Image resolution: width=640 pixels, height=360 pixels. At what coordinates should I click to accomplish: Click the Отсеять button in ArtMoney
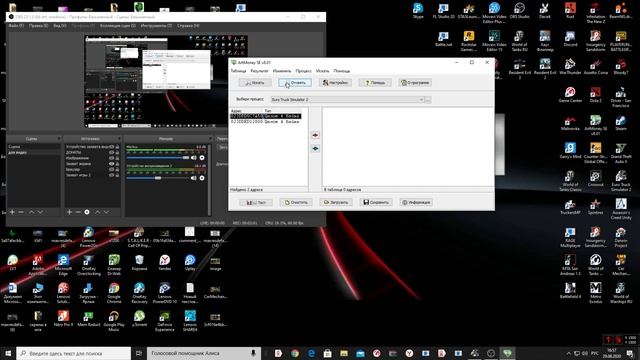click(x=295, y=82)
